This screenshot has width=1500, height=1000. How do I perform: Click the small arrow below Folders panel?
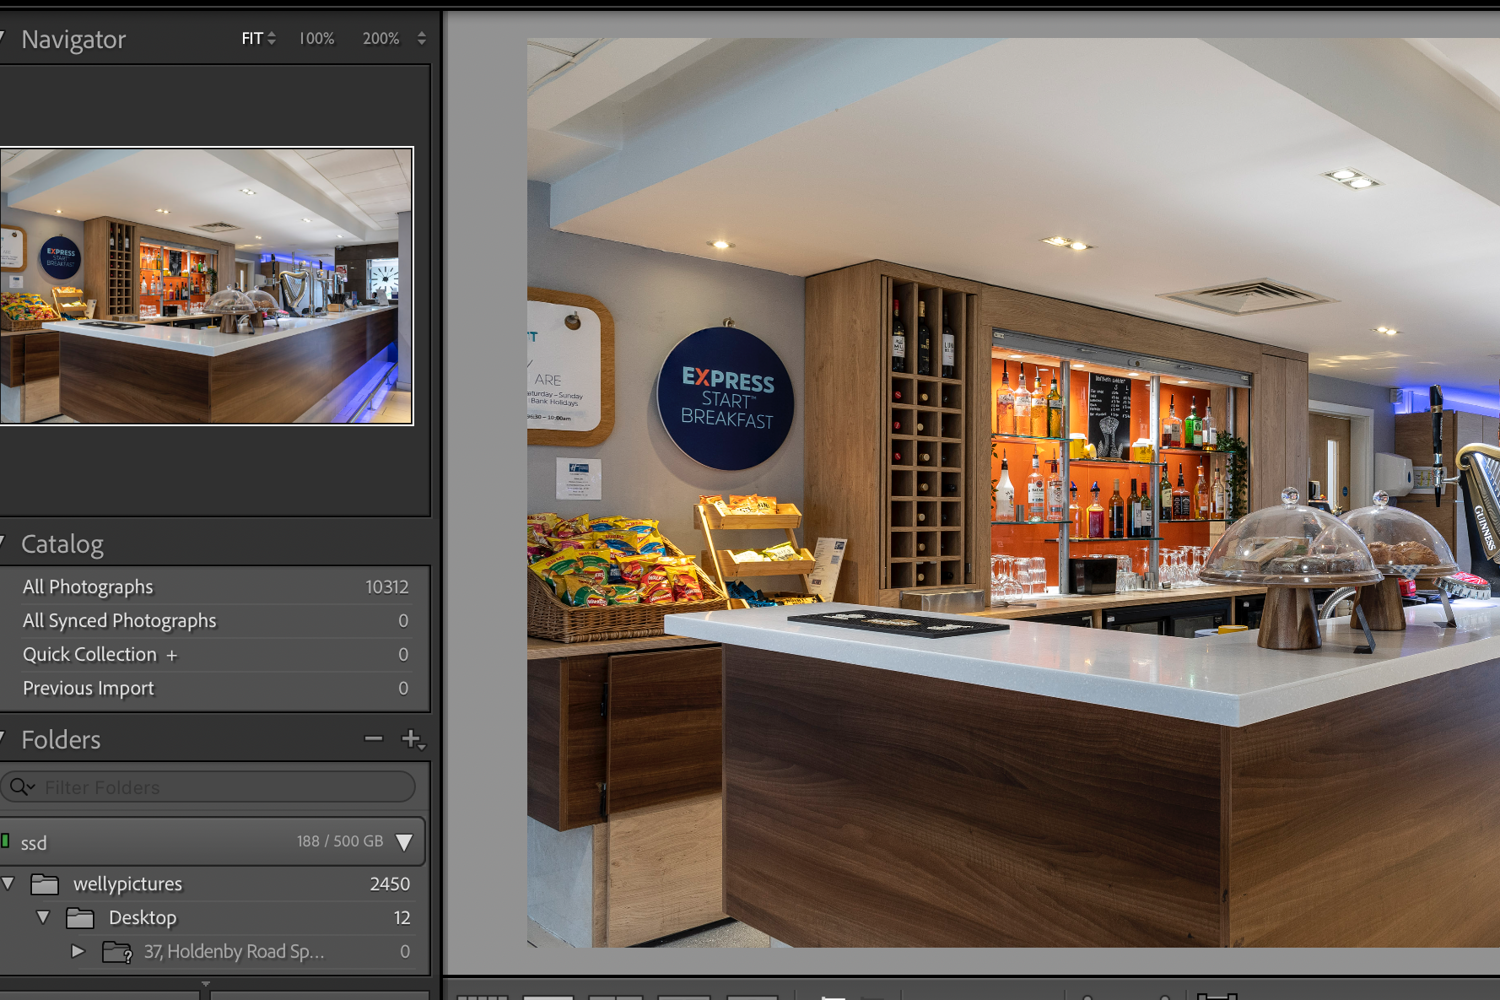[x=205, y=984]
